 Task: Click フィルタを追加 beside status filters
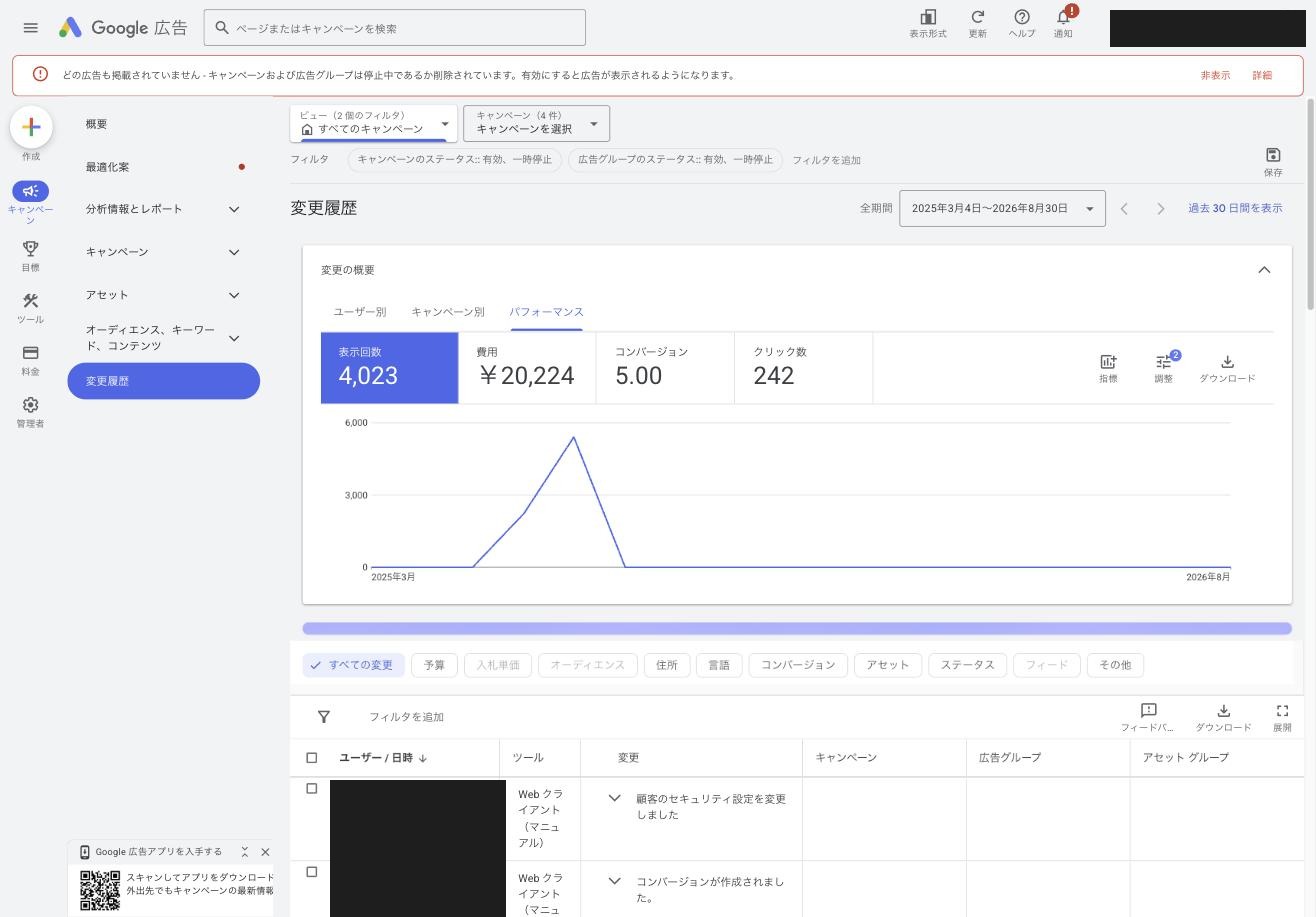(826, 160)
